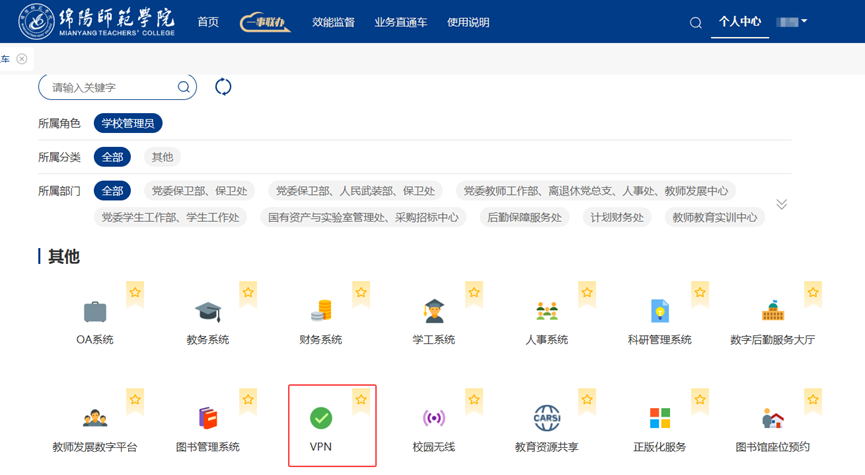Open 效能监督 menu item
Screen dimensions: 865x475
pyautogui.click(x=333, y=22)
